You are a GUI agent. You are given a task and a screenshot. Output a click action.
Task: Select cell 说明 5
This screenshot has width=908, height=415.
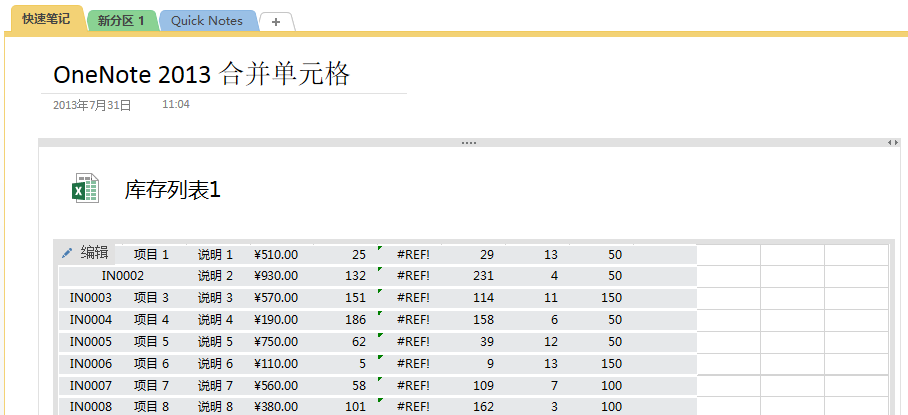[215, 342]
